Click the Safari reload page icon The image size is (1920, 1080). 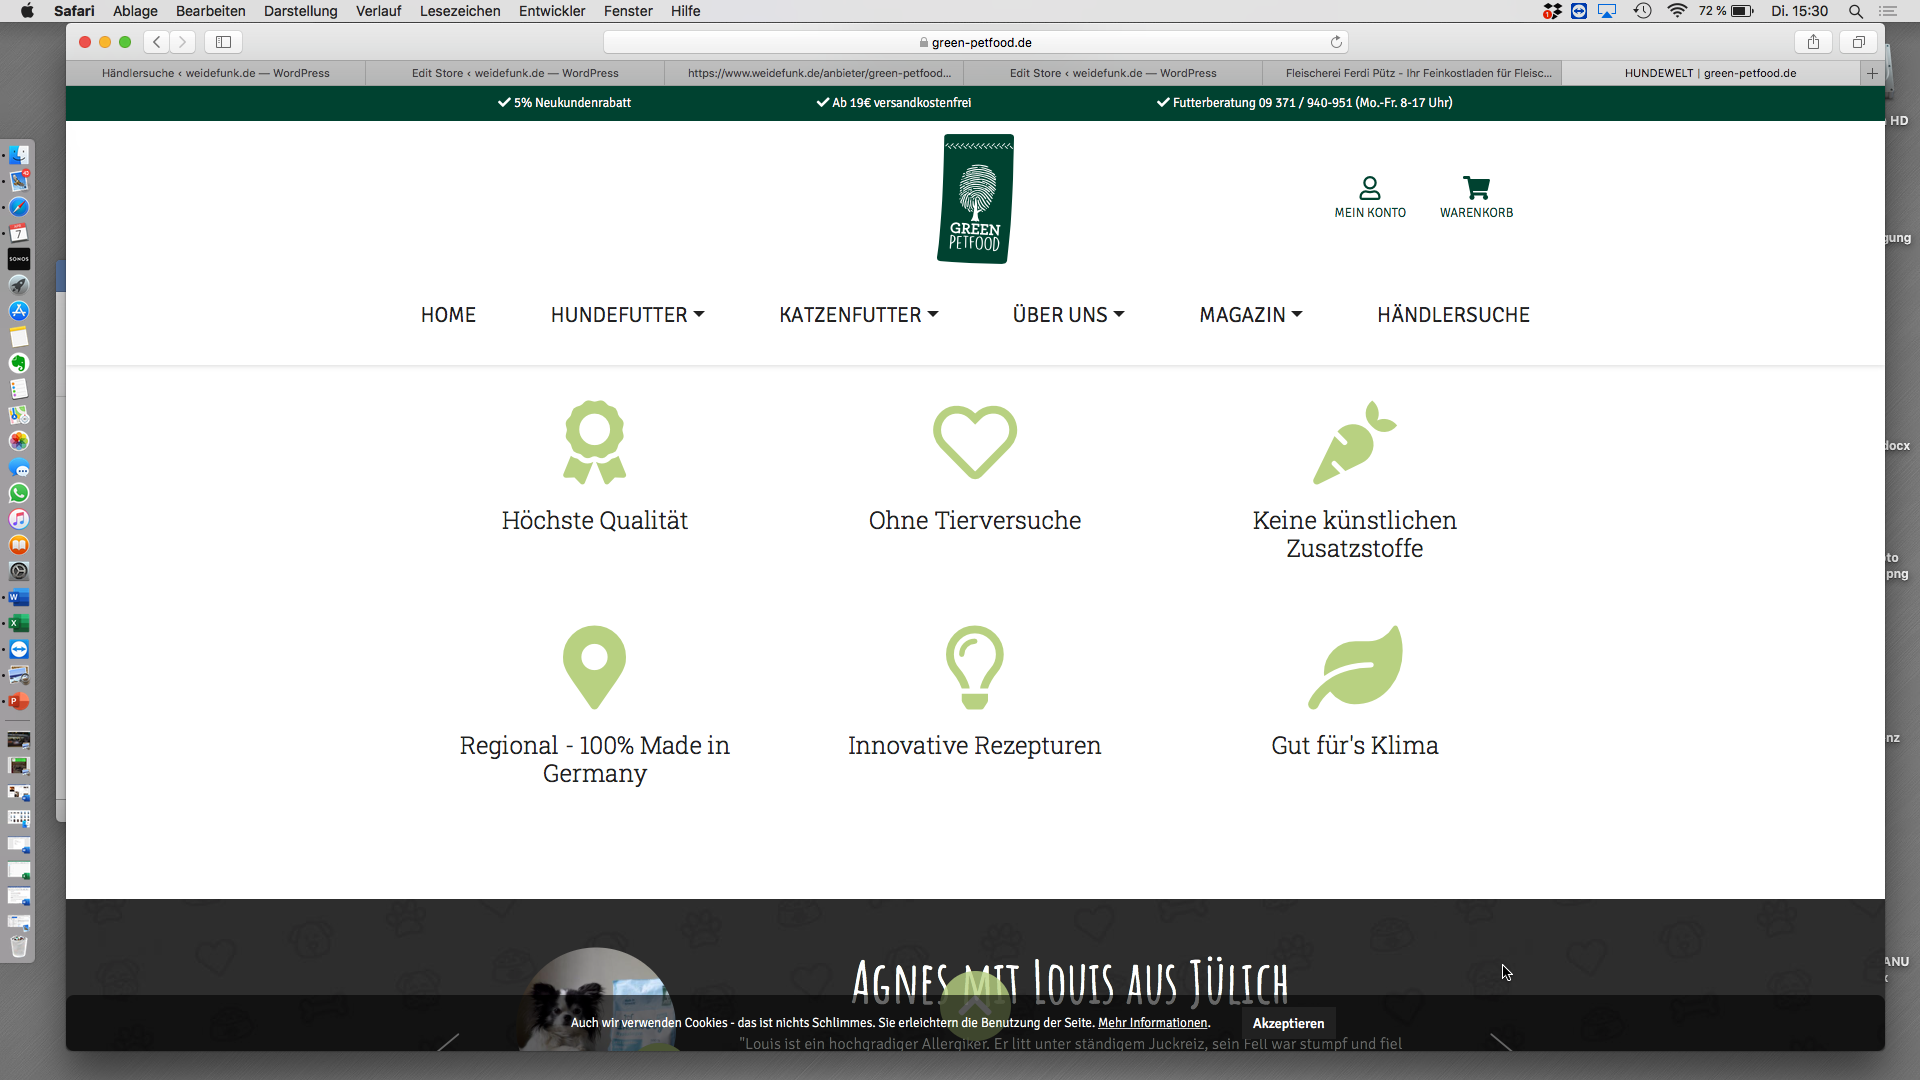pyautogui.click(x=1336, y=42)
